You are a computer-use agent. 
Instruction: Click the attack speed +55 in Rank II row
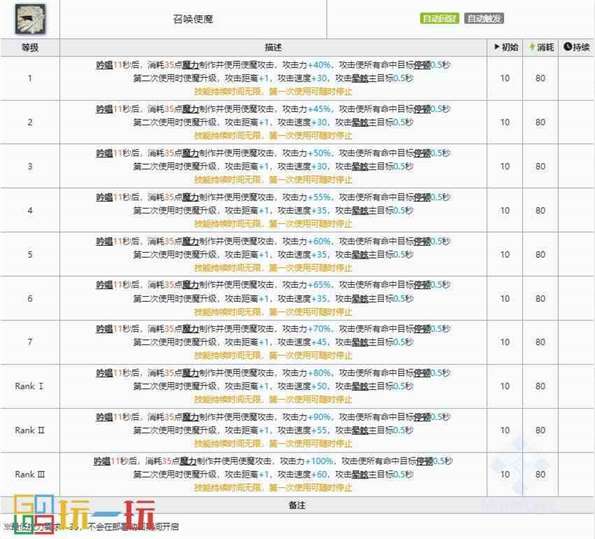(320, 430)
